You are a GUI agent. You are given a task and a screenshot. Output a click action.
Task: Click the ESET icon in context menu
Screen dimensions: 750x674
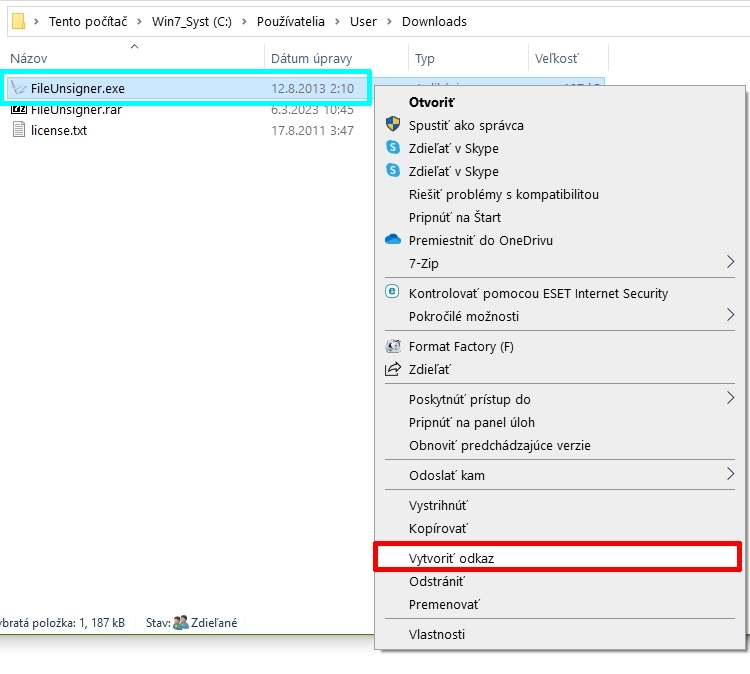point(393,293)
